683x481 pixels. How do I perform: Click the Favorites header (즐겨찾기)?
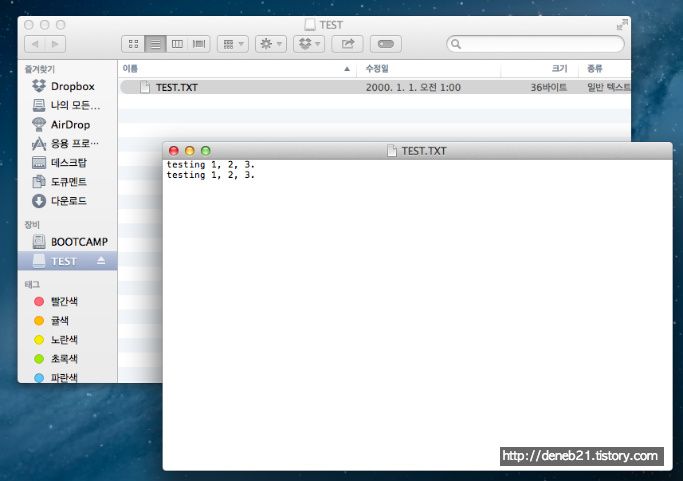pyautogui.click(x=40, y=69)
